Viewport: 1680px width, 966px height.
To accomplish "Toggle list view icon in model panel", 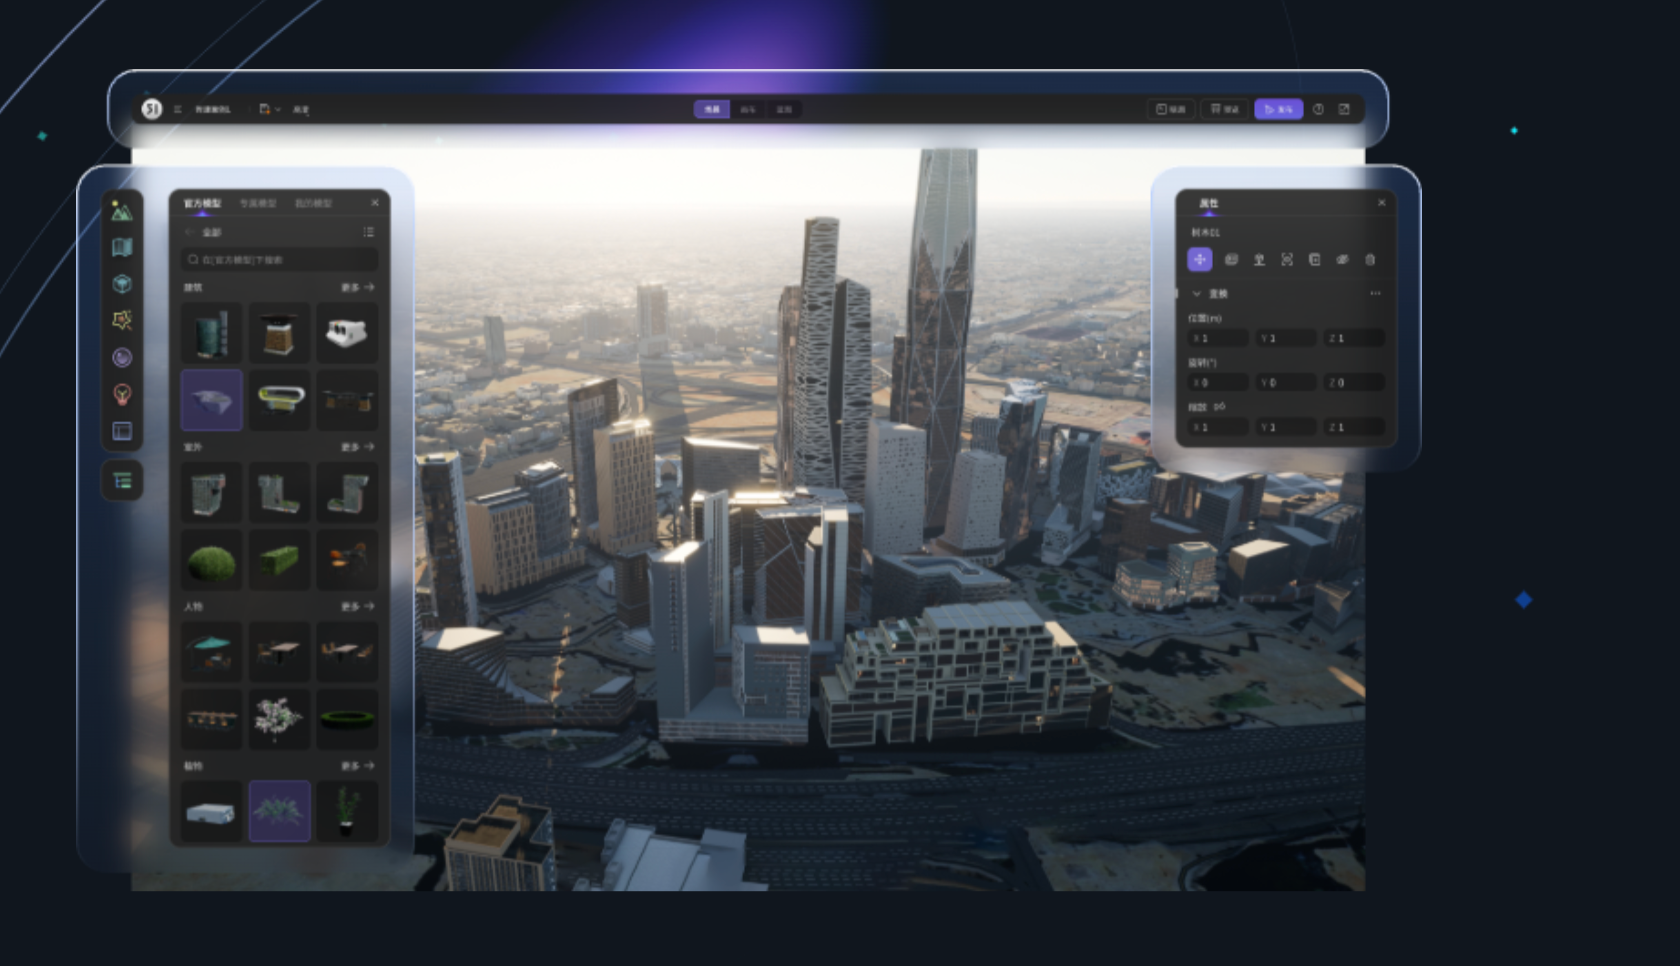I will [368, 232].
